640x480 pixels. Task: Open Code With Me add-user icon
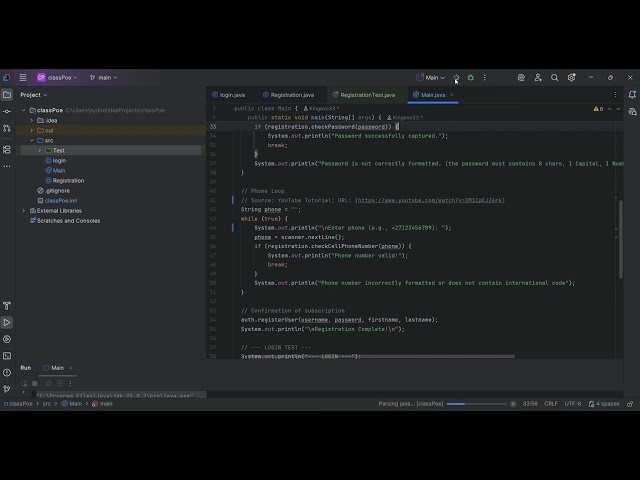pyautogui.click(x=538, y=77)
